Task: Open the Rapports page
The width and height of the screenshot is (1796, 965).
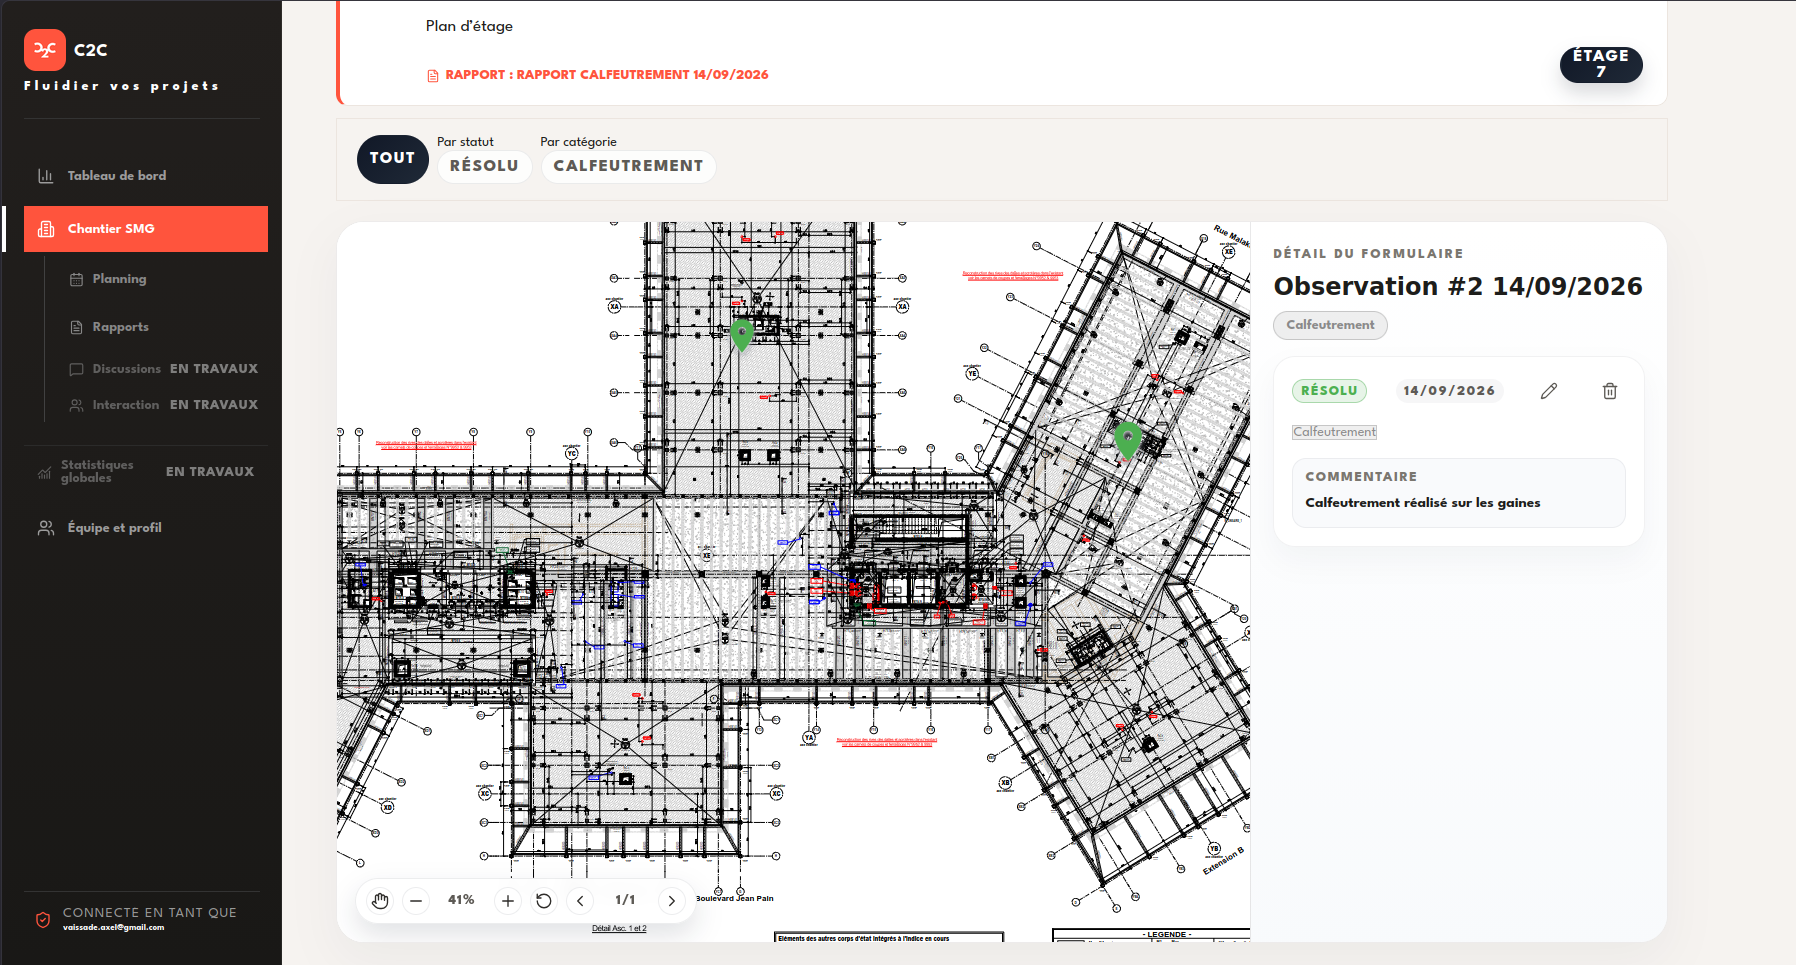Action: click(x=120, y=327)
